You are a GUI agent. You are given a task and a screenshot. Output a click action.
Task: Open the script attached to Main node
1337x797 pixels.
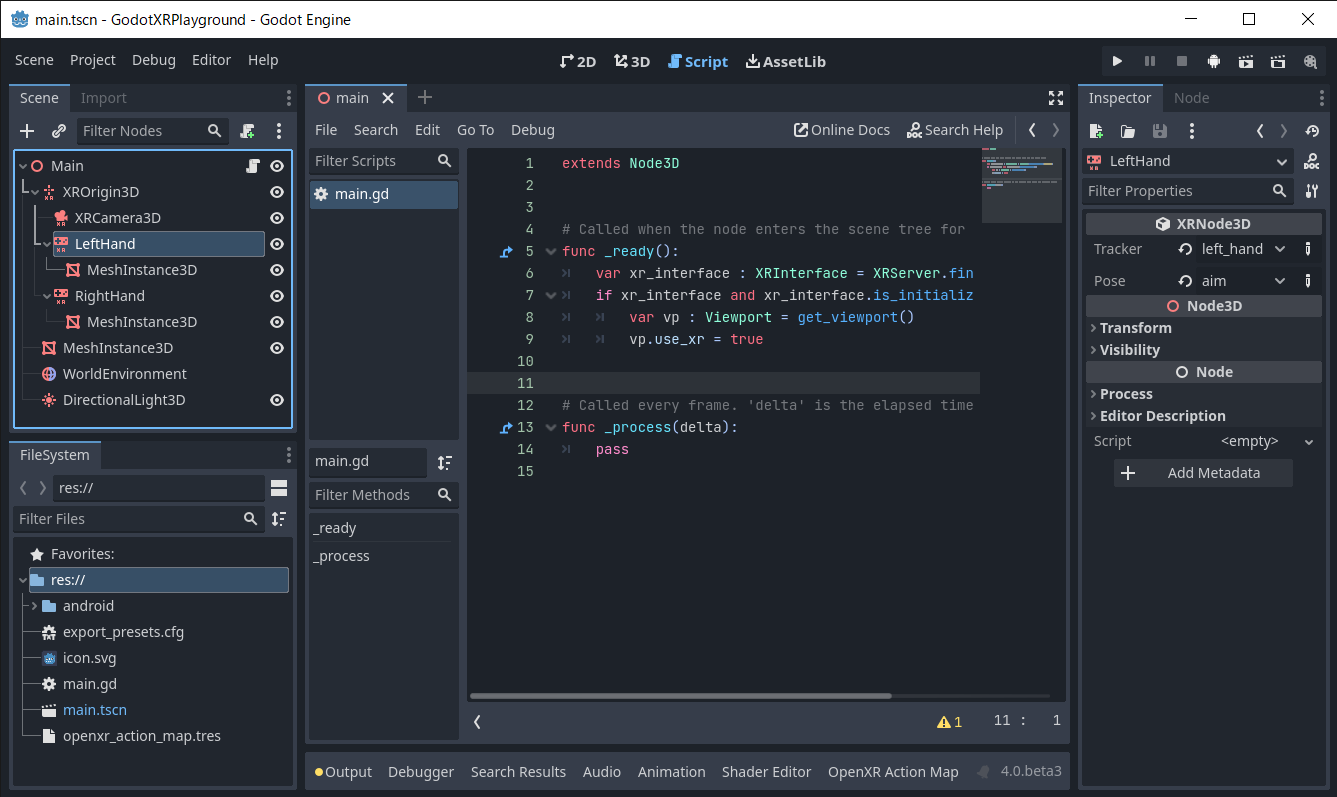tap(254, 166)
